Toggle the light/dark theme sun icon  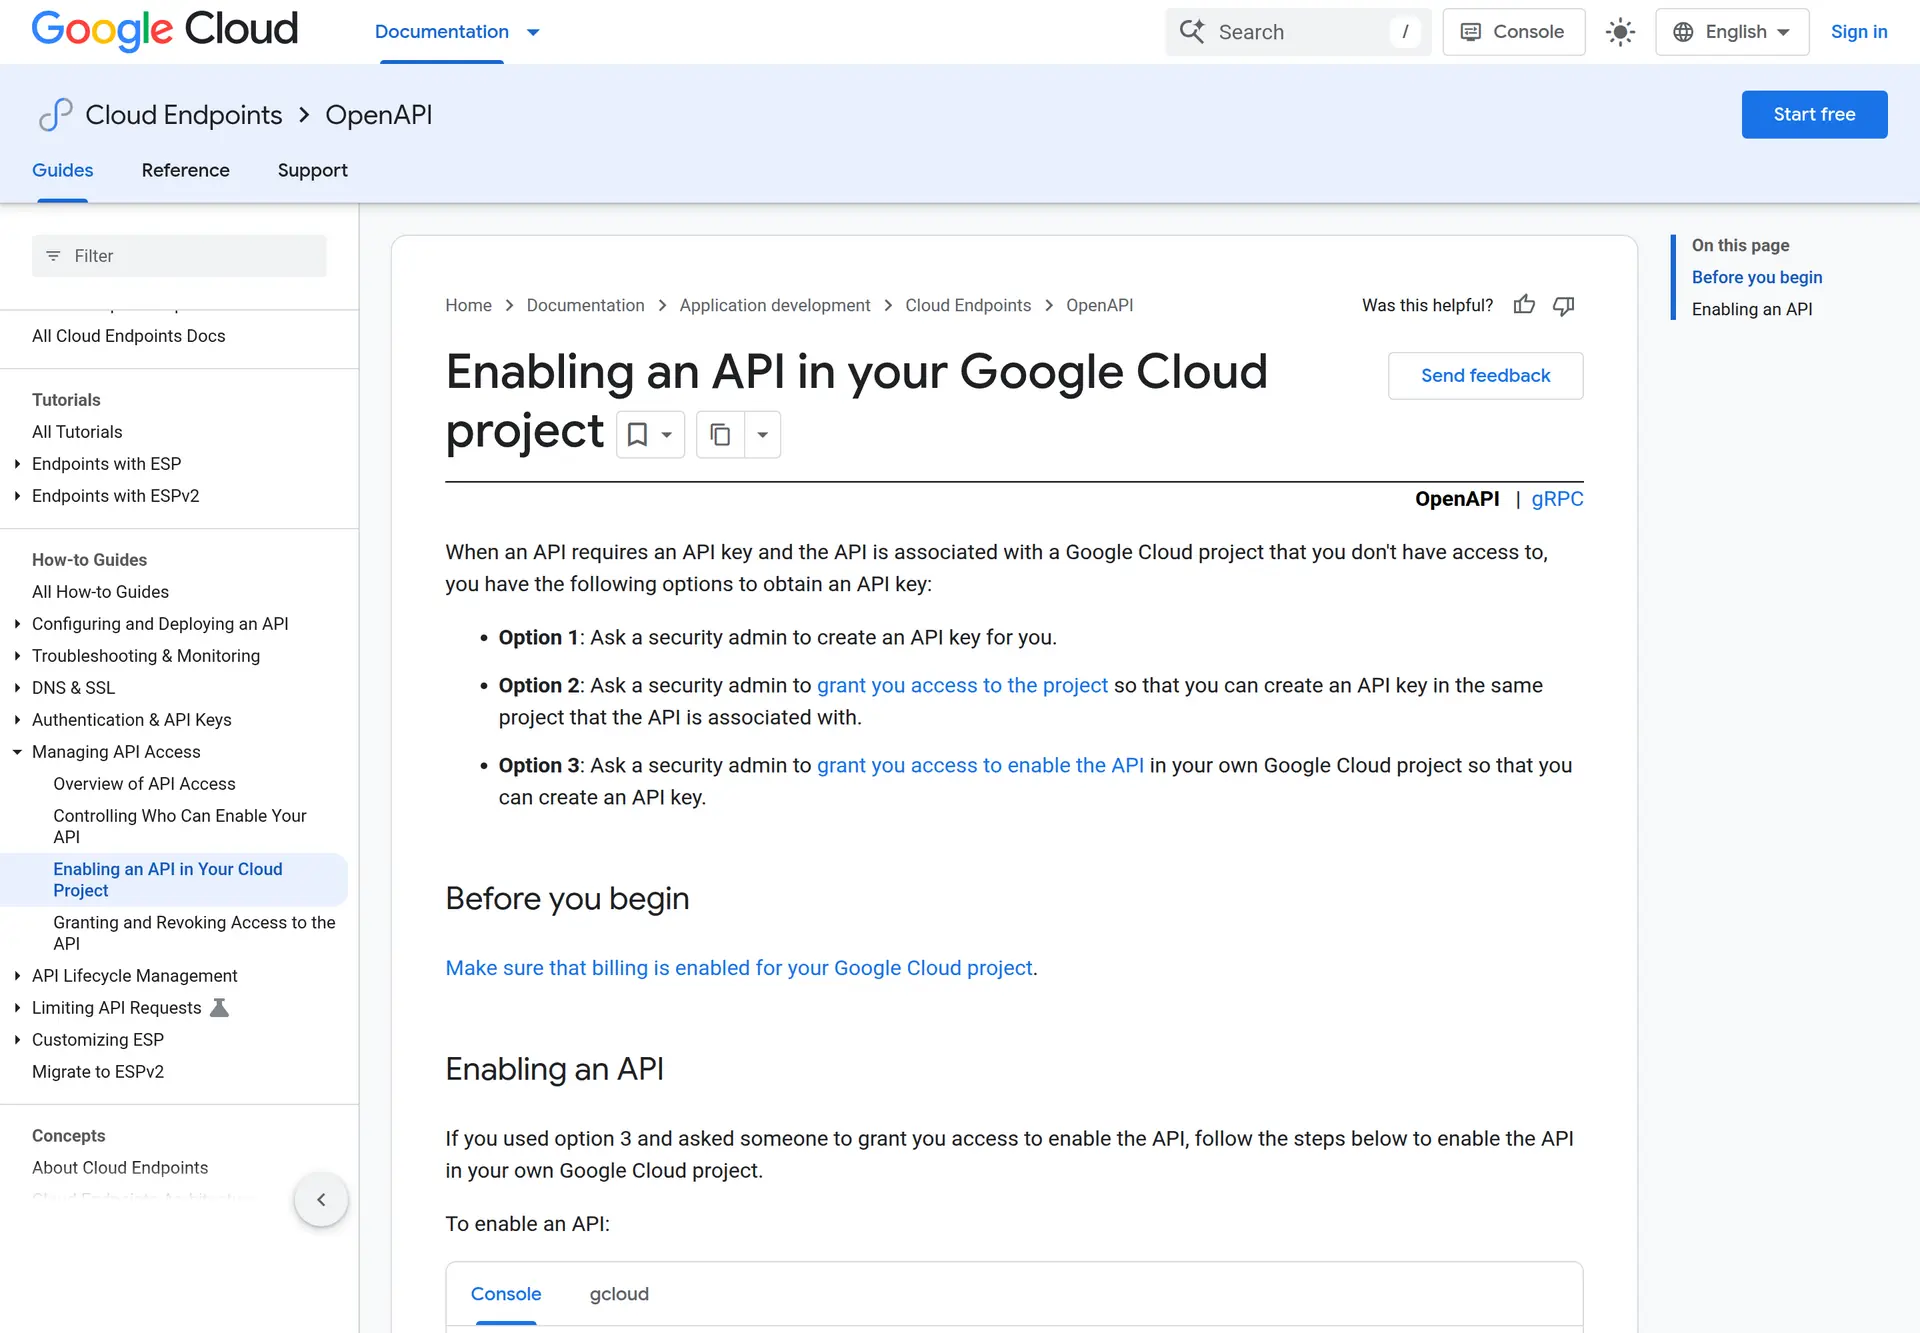[x=1620, y=32]
